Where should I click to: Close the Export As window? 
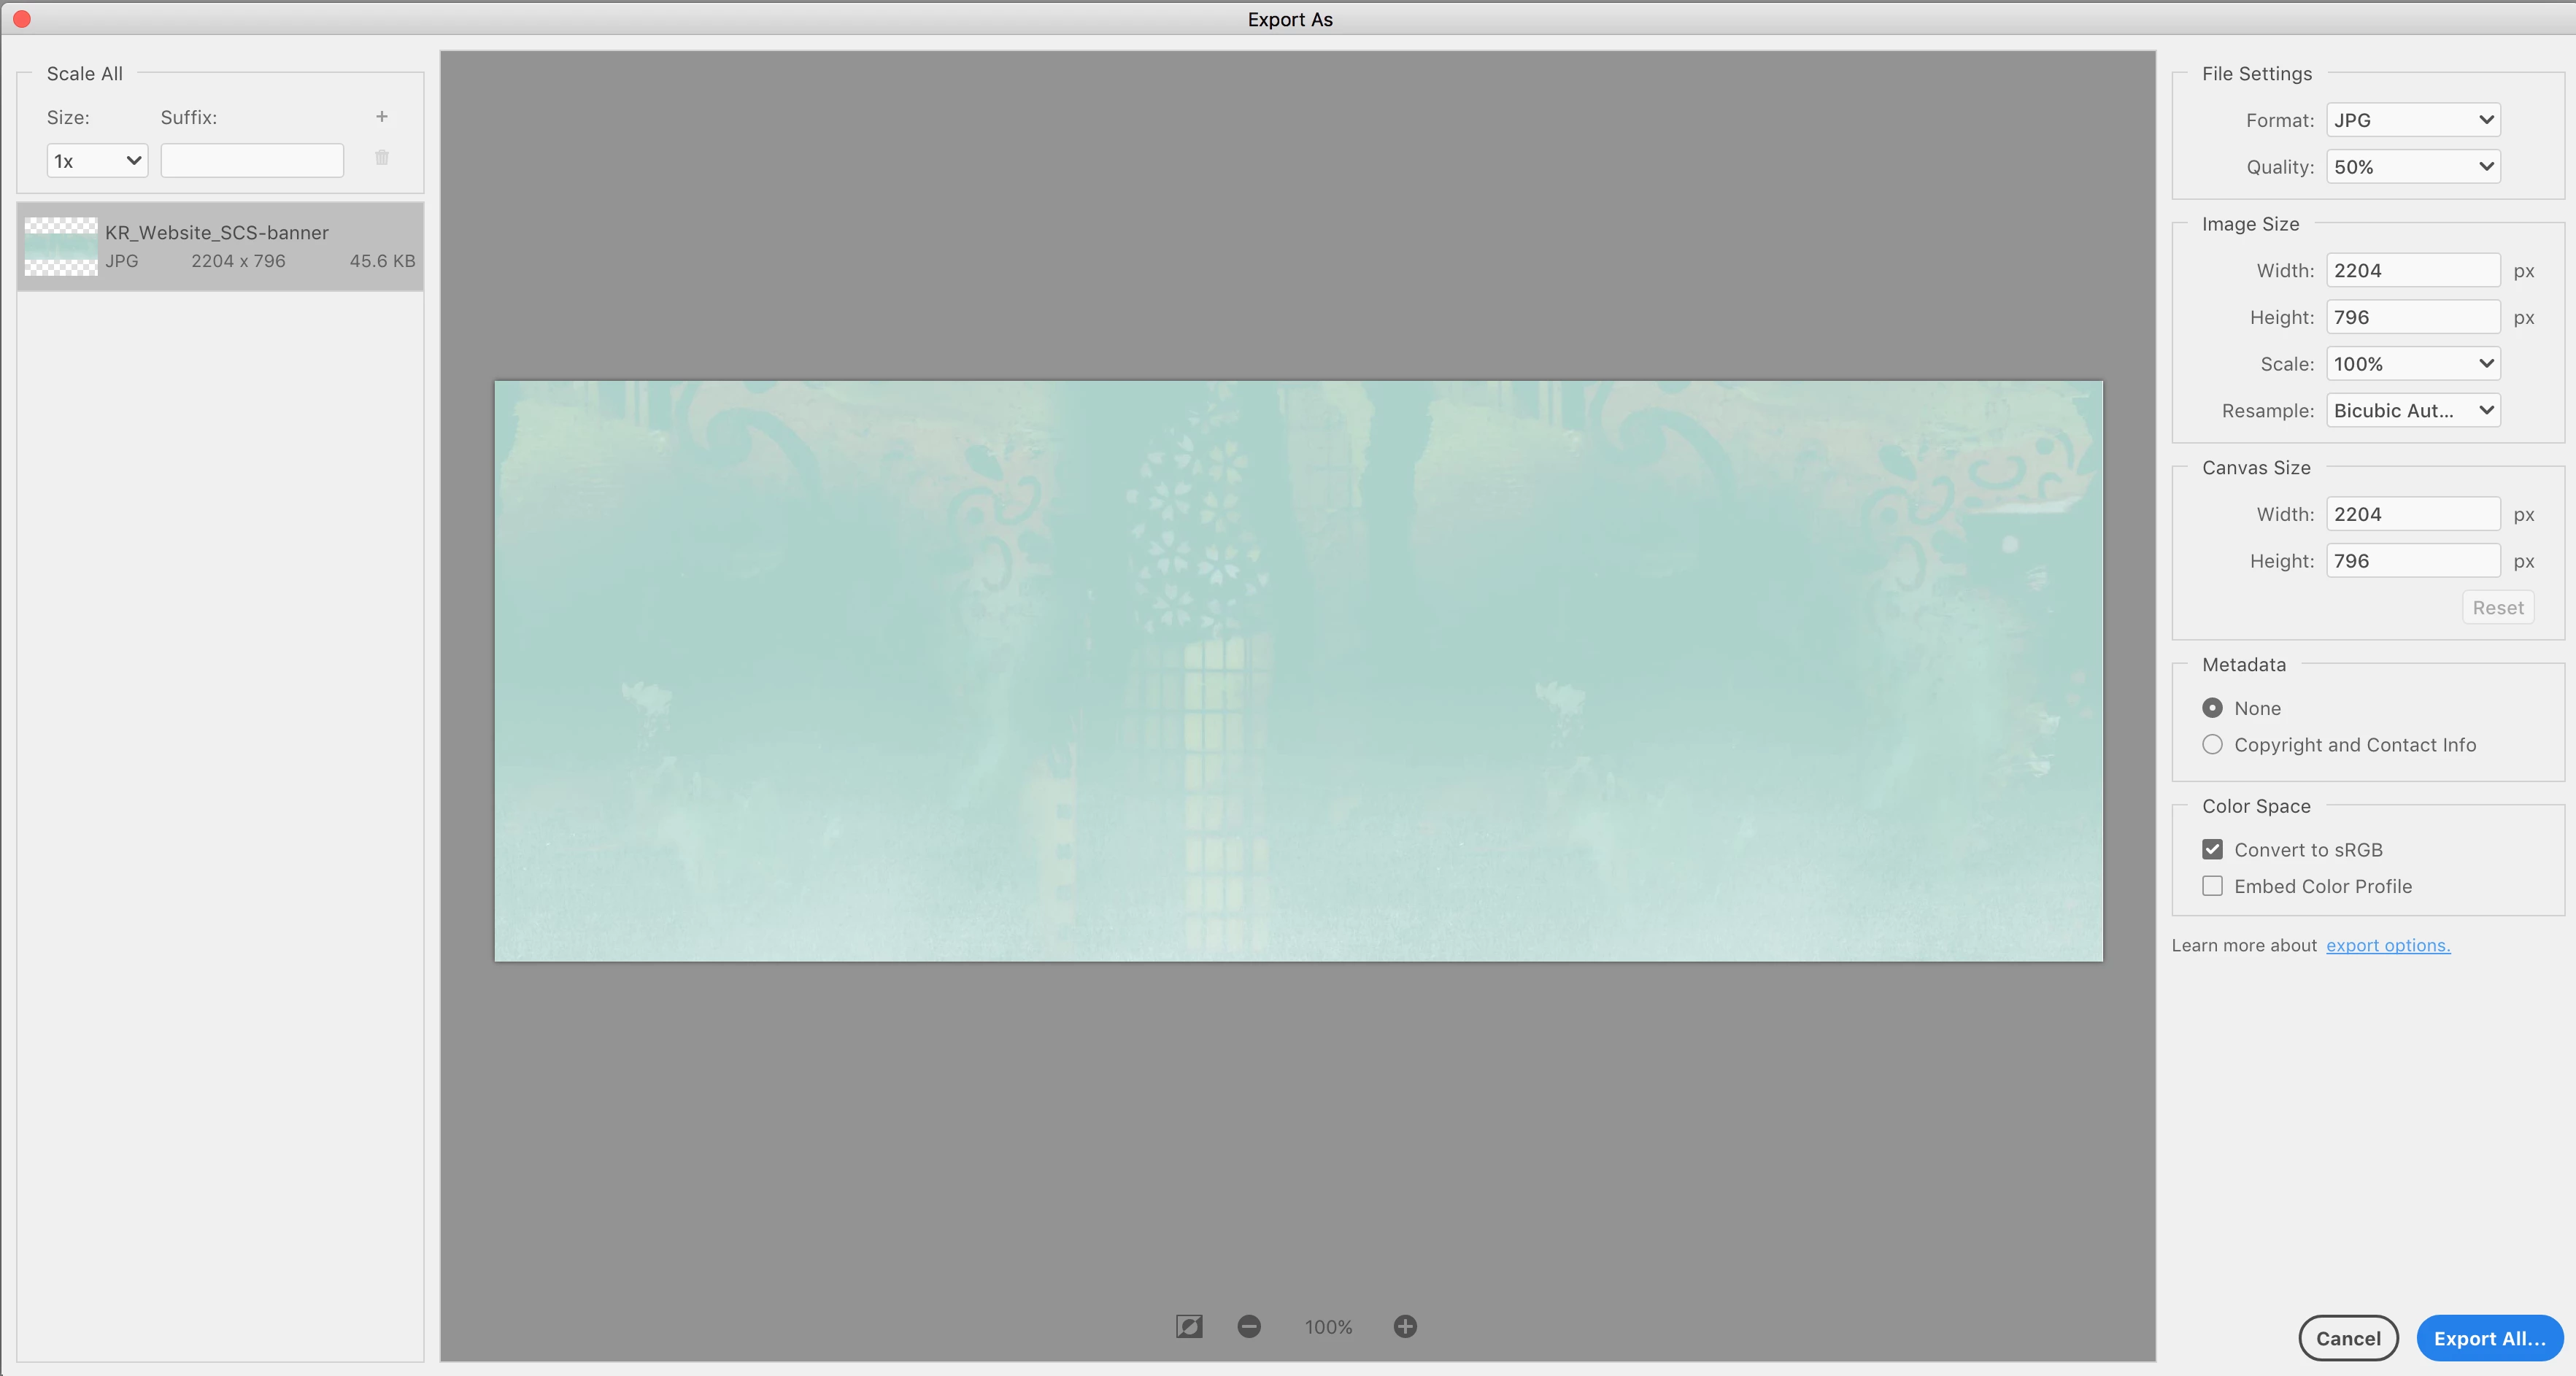(21, 19)
